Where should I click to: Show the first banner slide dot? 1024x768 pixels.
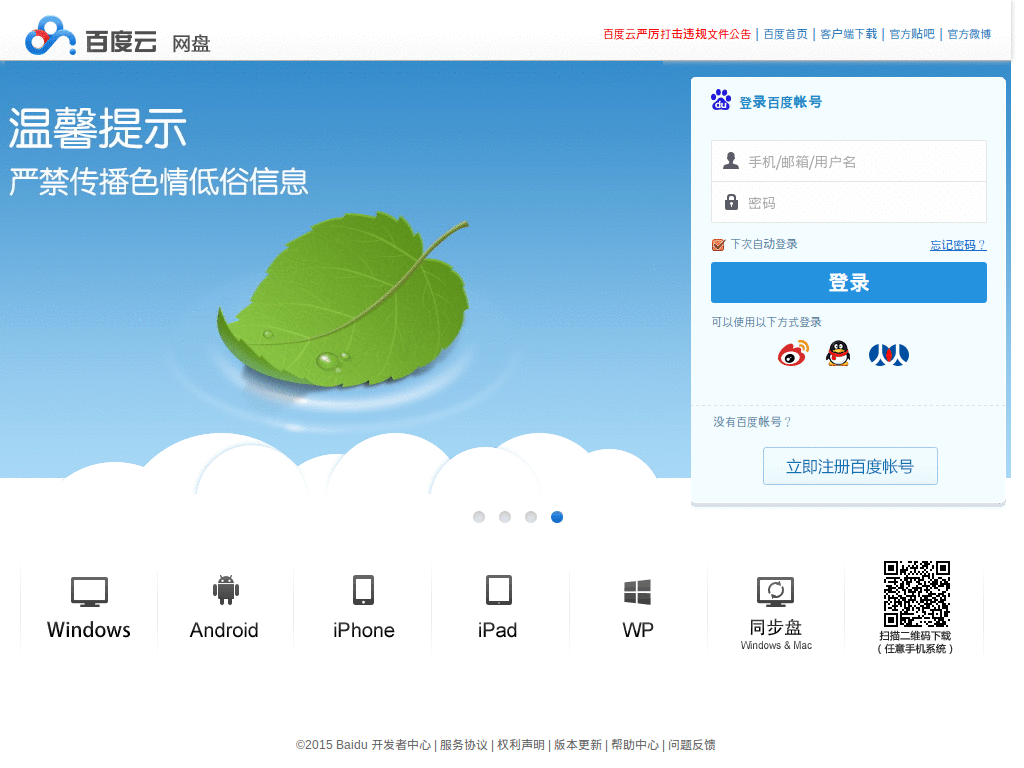click(479, 517)
